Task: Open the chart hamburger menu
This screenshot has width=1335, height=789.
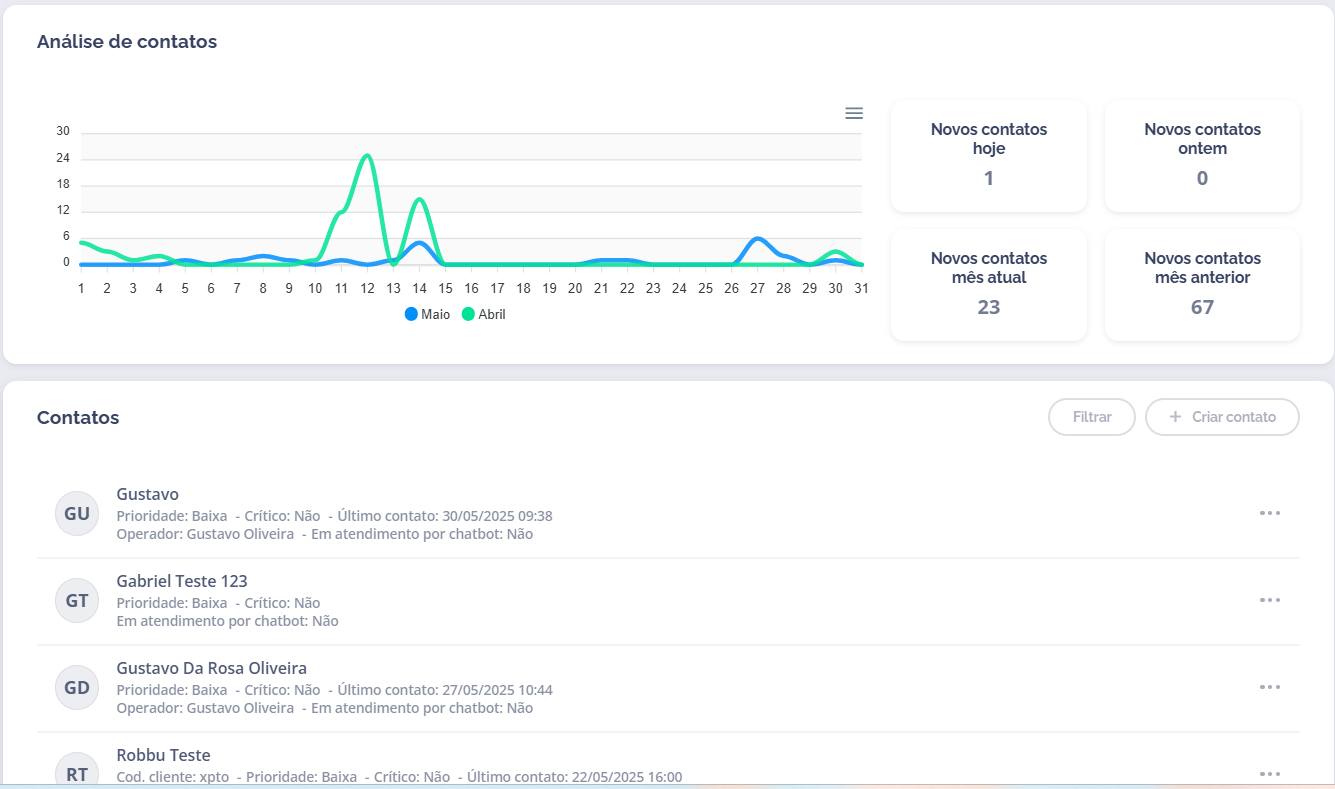Action: (853, 113)
